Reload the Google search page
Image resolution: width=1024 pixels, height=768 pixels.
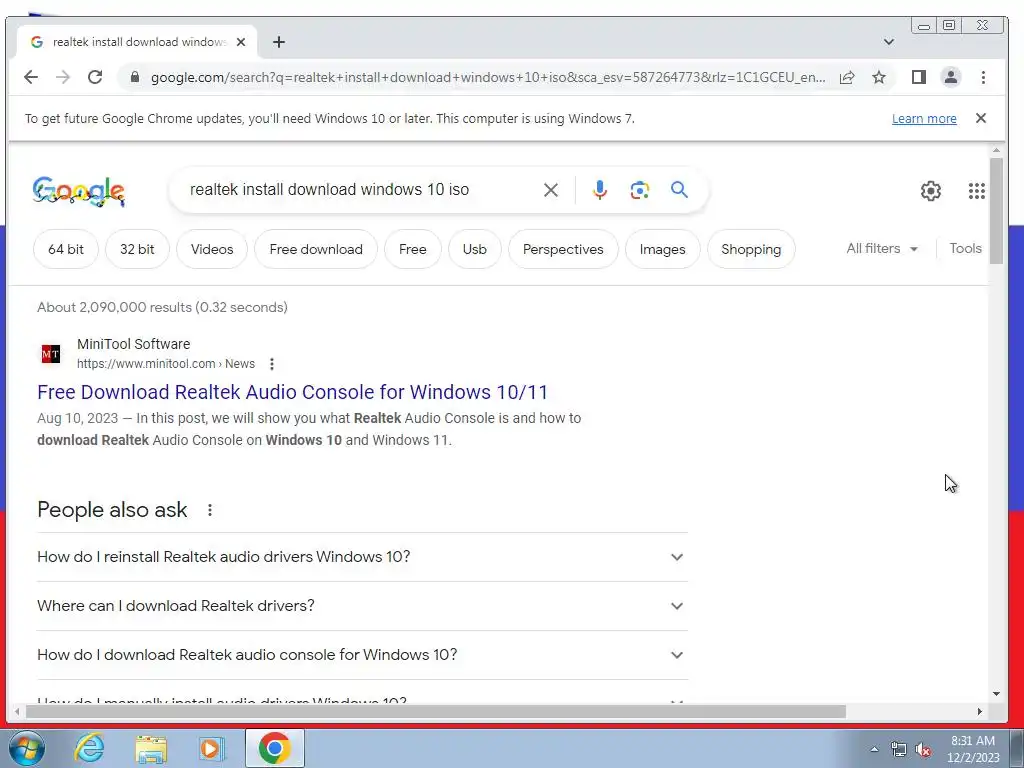[95, 77]
